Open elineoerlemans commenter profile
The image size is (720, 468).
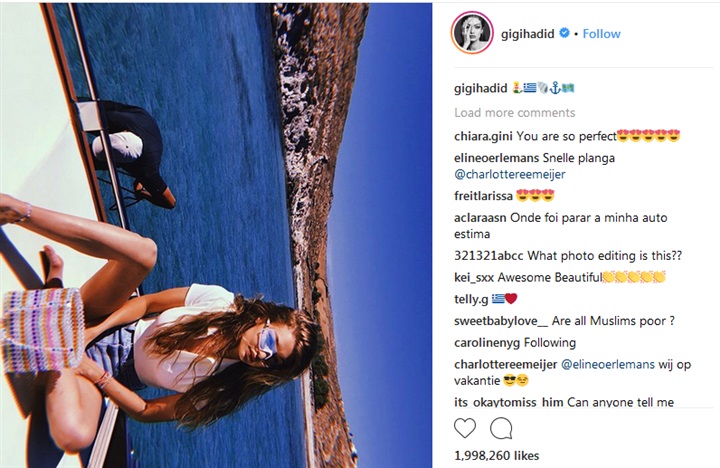tap(496, 158)
